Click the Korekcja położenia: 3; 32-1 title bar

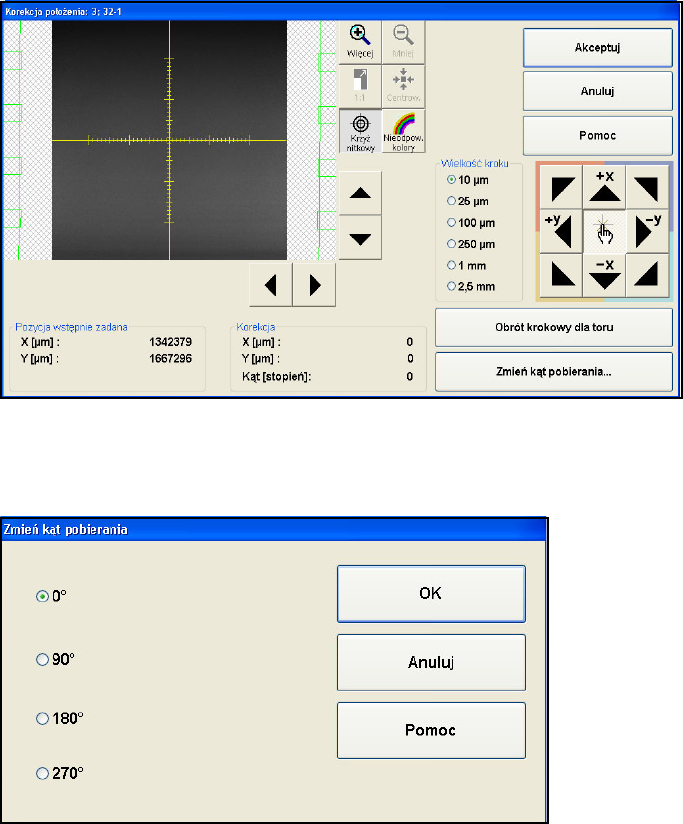340,12
